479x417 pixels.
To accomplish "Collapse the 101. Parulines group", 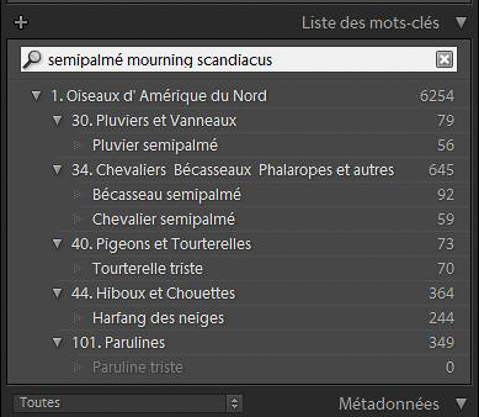I will point(57,342).
